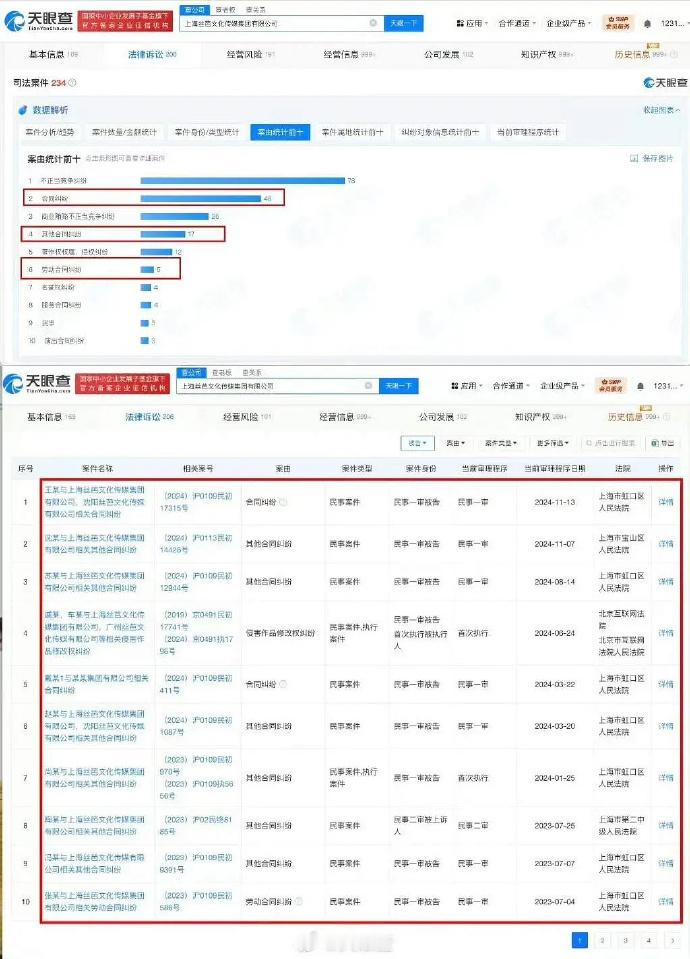Switch to 经营信息 tab in bottom screenshot
This screenshot has height=959, width=690.
(344, 417)
